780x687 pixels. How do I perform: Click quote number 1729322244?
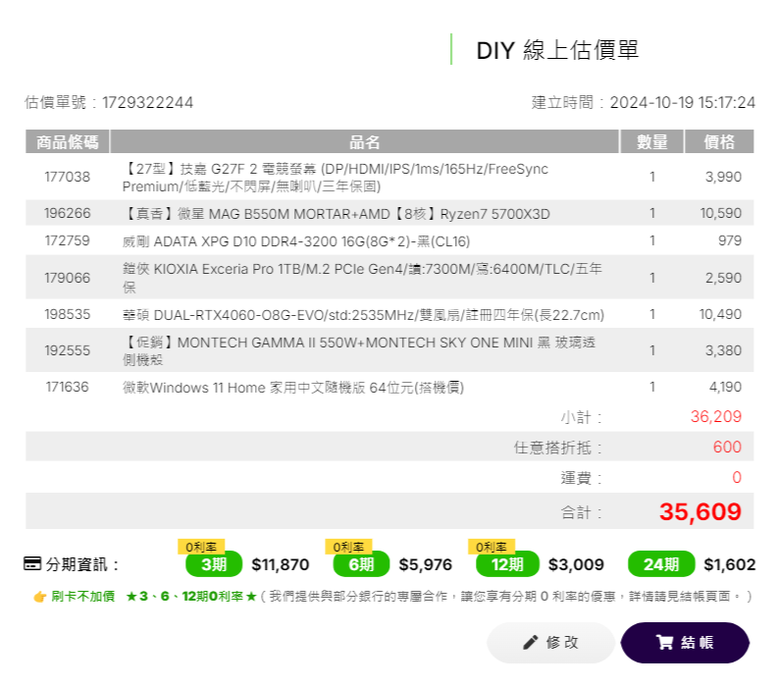[148, 102]
